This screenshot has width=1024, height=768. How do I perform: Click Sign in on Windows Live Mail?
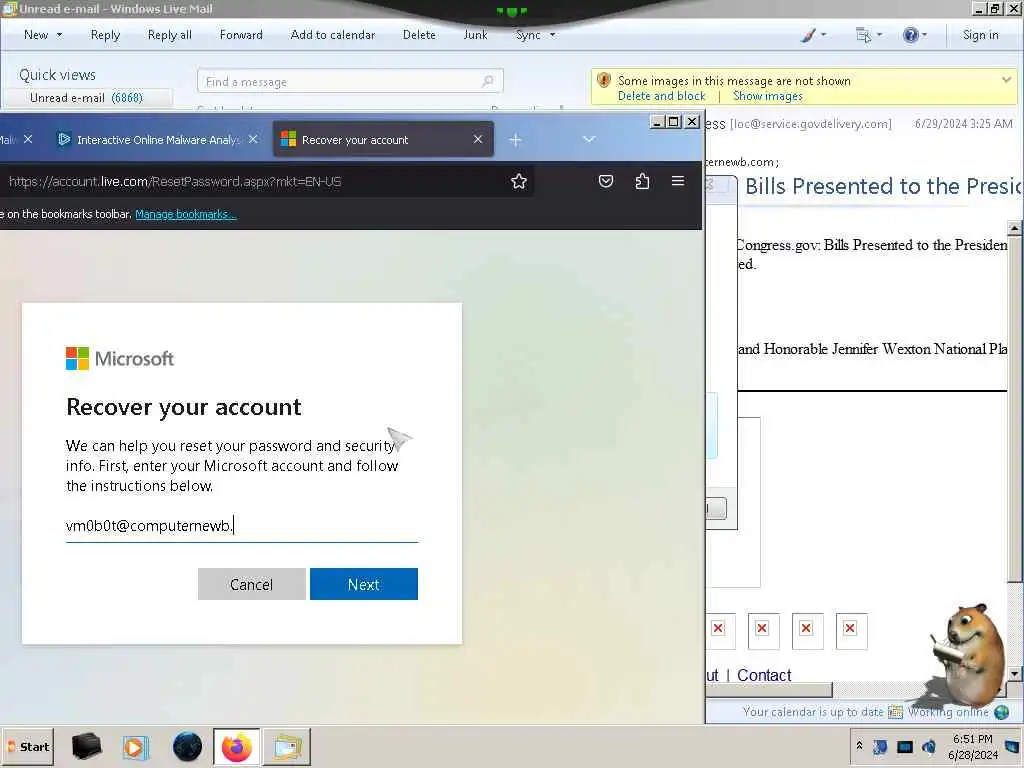(980, 35)
